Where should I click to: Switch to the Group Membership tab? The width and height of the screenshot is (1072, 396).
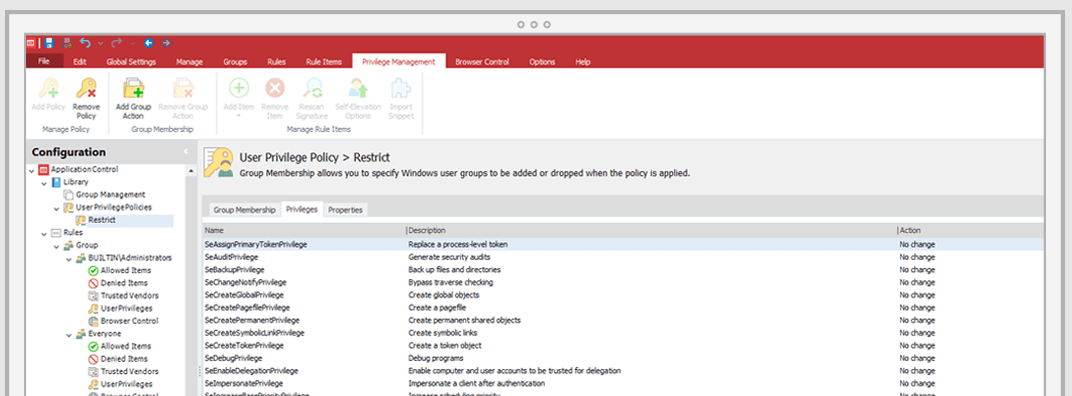point(244,210)
